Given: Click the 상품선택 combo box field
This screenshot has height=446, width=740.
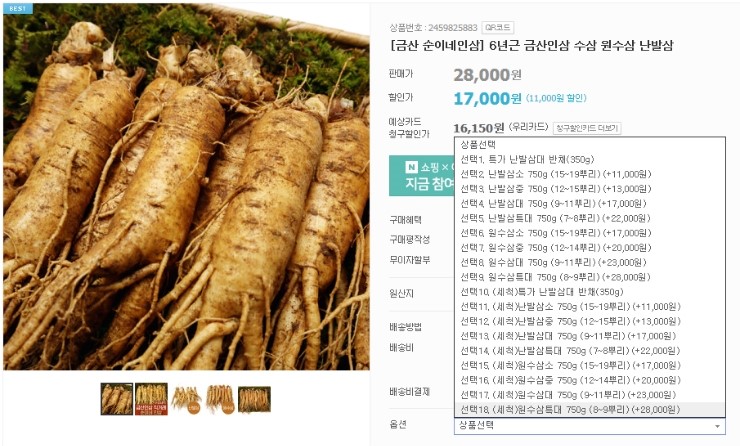Looking at the screenshot, I should point(589,426).
